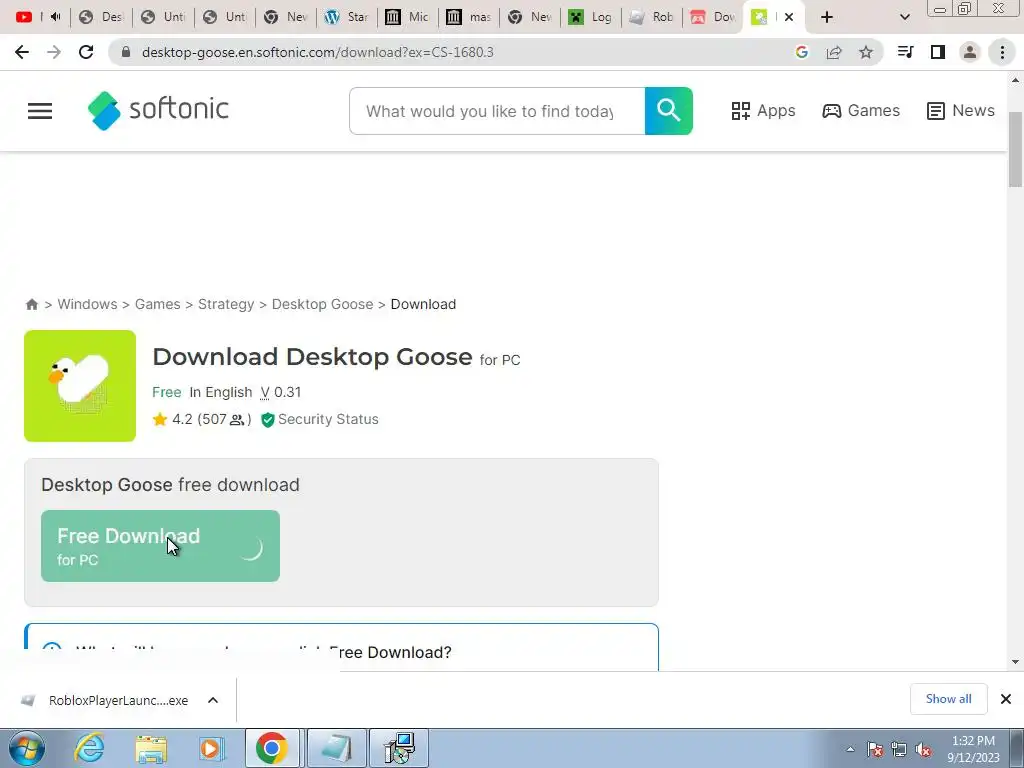Click the 4.2 star rating
The width and height of the screenshot is (1024, 768).
202,419
